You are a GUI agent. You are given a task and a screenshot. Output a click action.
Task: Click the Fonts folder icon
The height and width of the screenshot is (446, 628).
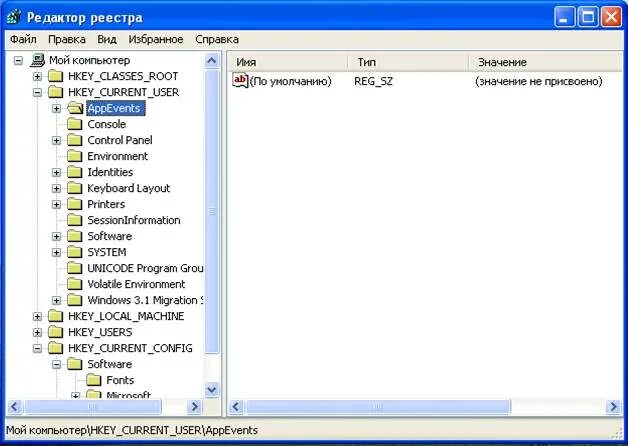94,380
